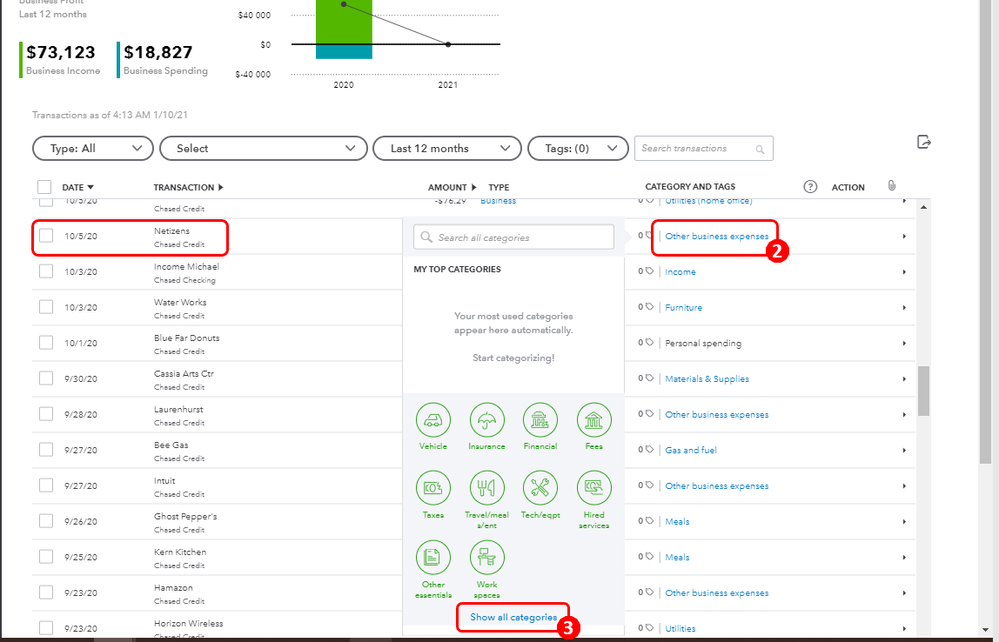Open the Tags: (0) dropdown

(579, 148)
